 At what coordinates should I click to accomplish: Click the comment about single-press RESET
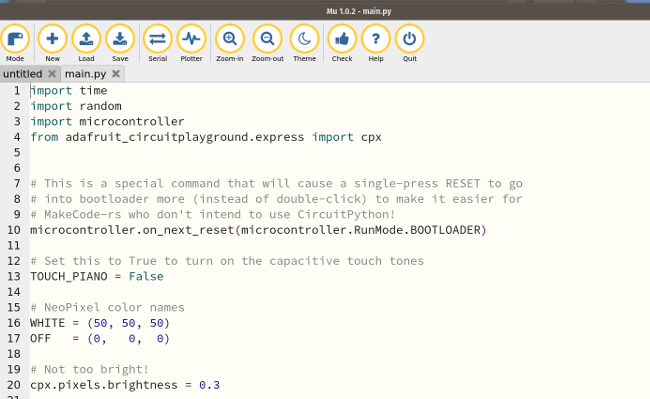click(276, 184)
